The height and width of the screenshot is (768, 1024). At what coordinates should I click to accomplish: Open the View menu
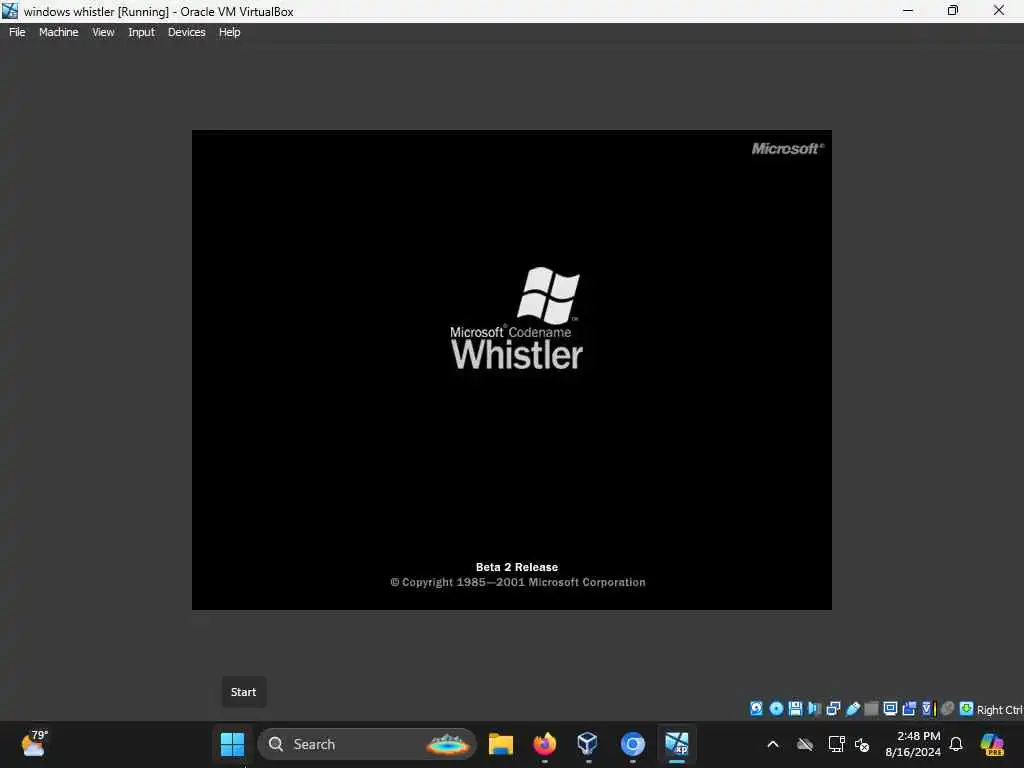(x=103, y=32)
